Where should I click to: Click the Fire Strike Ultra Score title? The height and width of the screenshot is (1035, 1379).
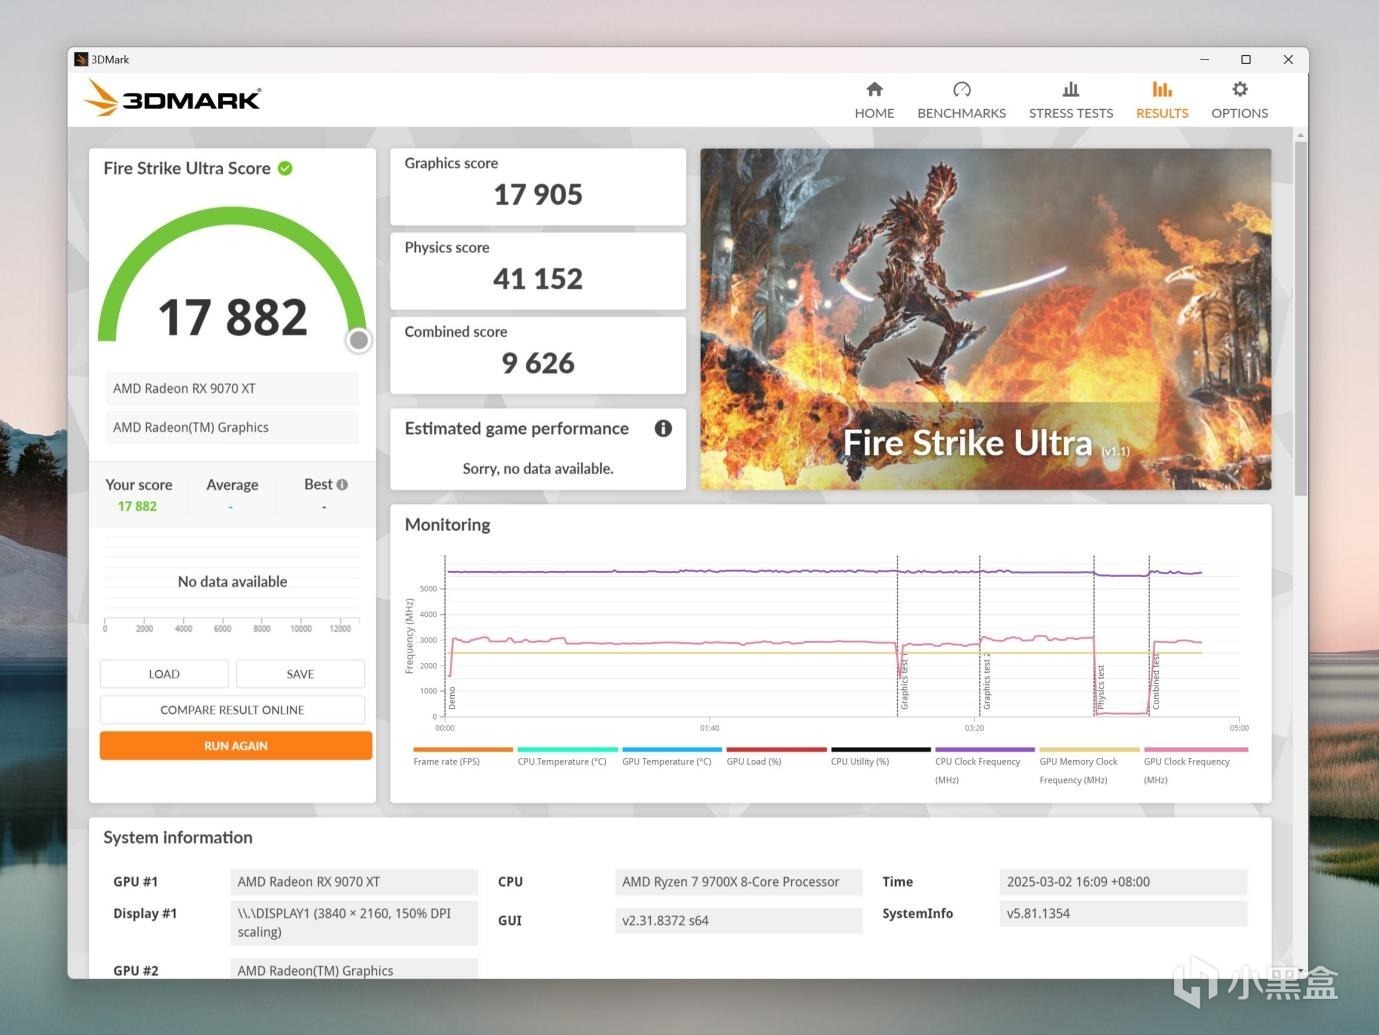tap(187, 168)
